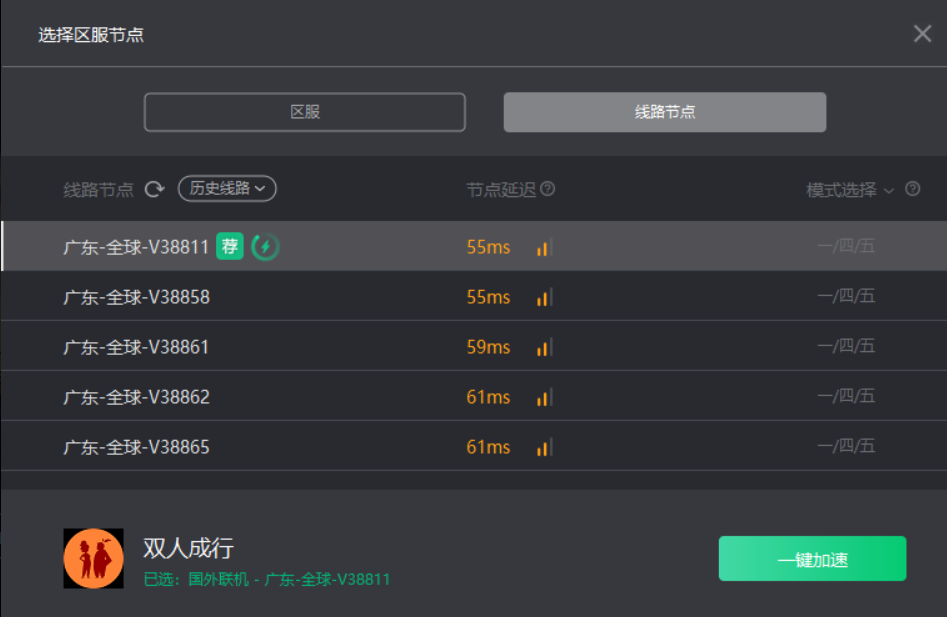Select node 广东-全球-V38865
This screenshot has width=947, height=617.
coord(474,447)
